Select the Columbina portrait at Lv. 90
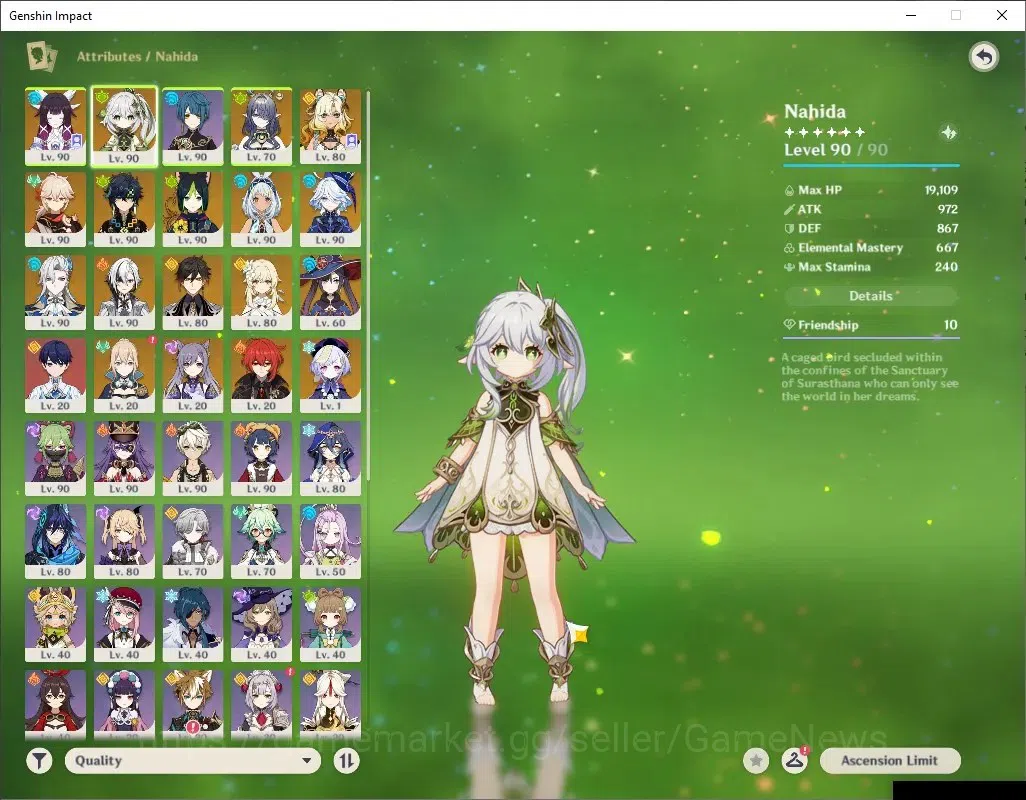 56,126
